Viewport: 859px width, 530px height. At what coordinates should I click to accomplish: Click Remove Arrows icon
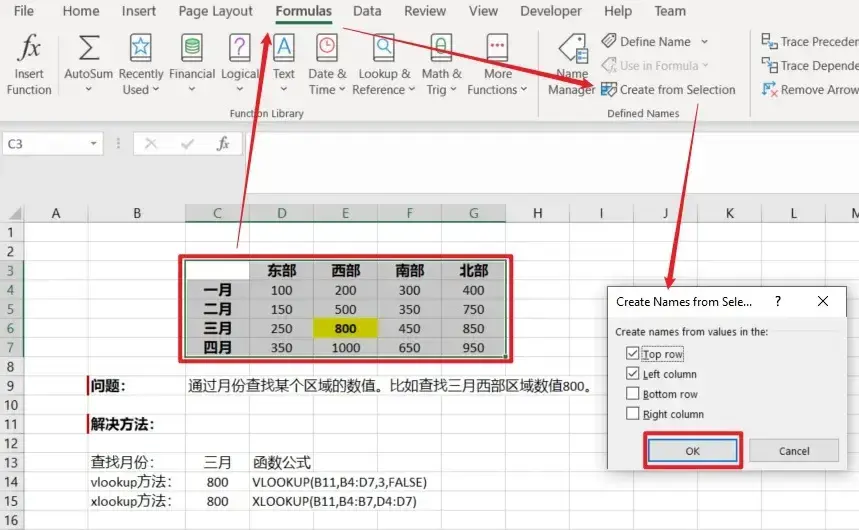(x=769, y=89)
